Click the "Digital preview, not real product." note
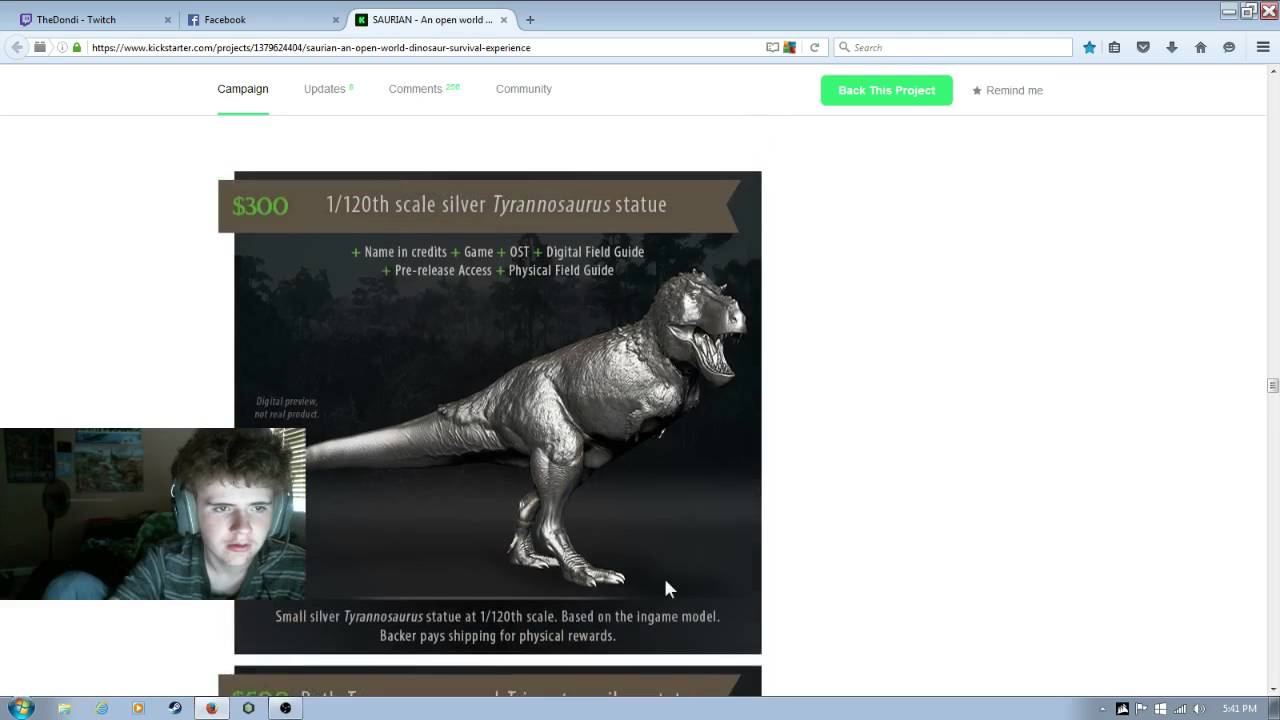The image size is (1280, 720). point(286,408)
